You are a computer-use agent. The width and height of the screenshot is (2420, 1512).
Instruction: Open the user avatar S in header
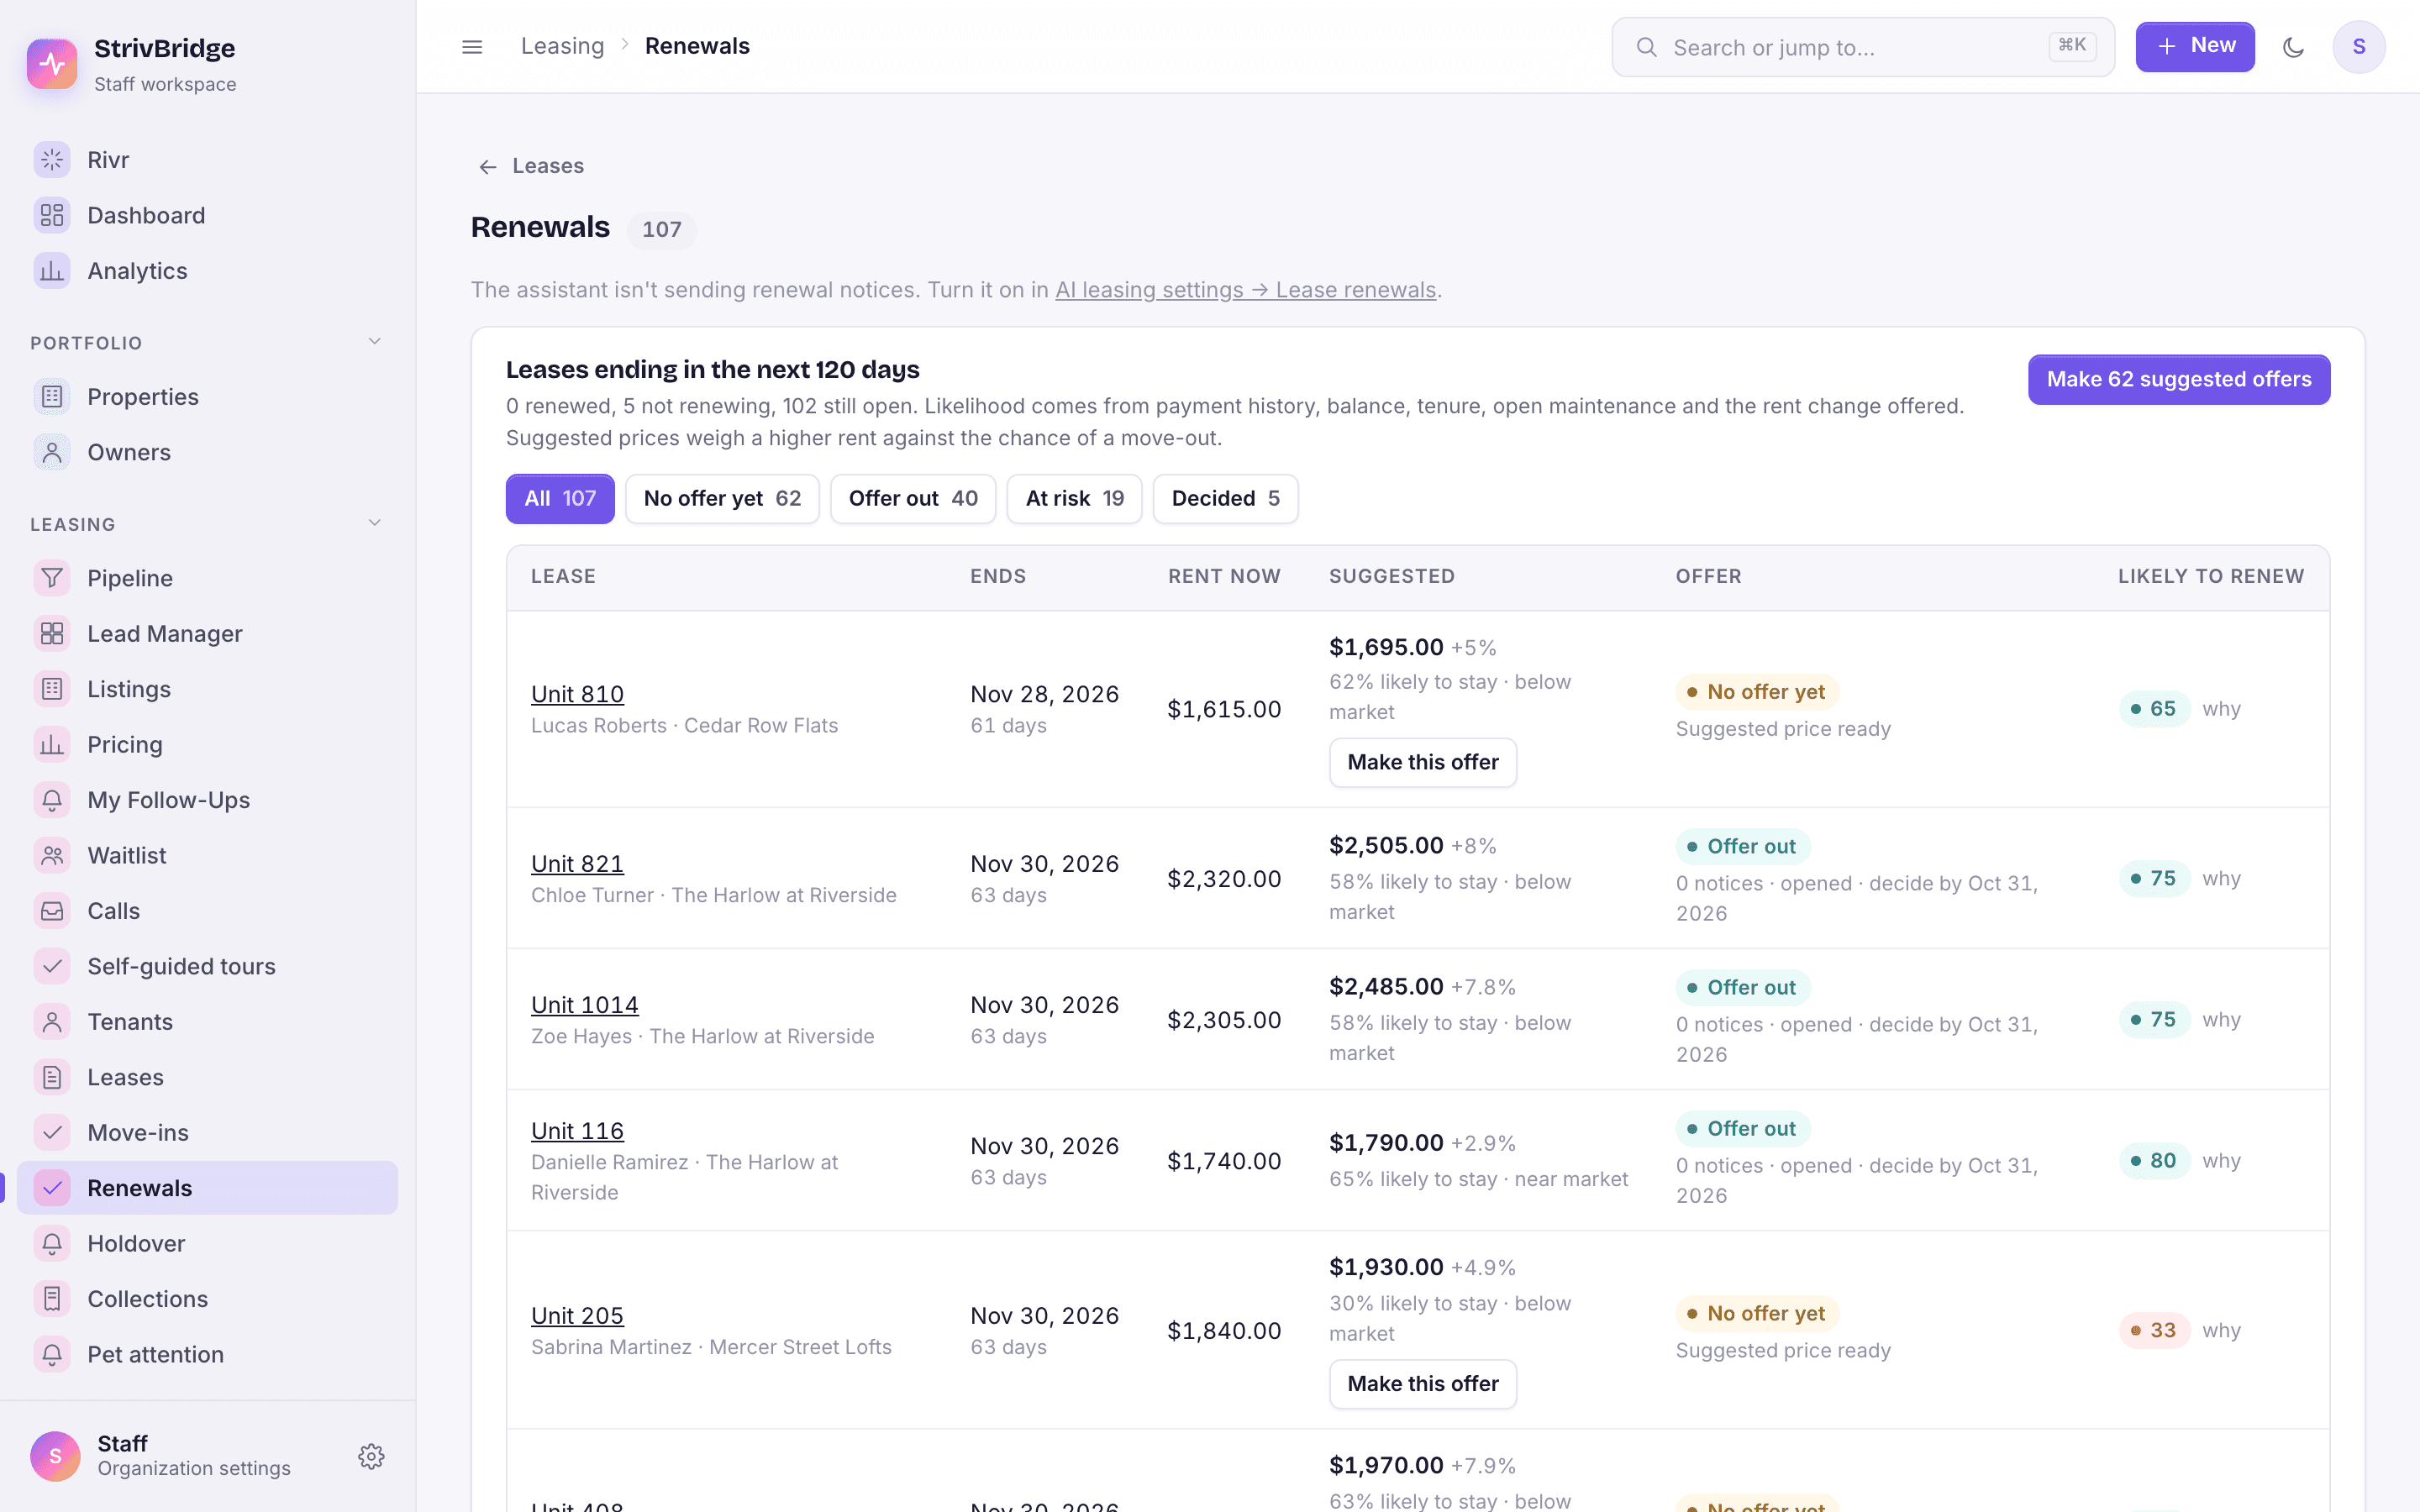(2359, 47)
